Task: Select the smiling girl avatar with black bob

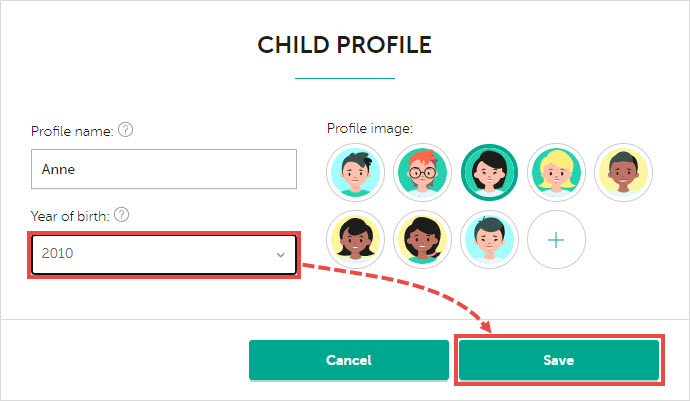Action: [356, 239]
